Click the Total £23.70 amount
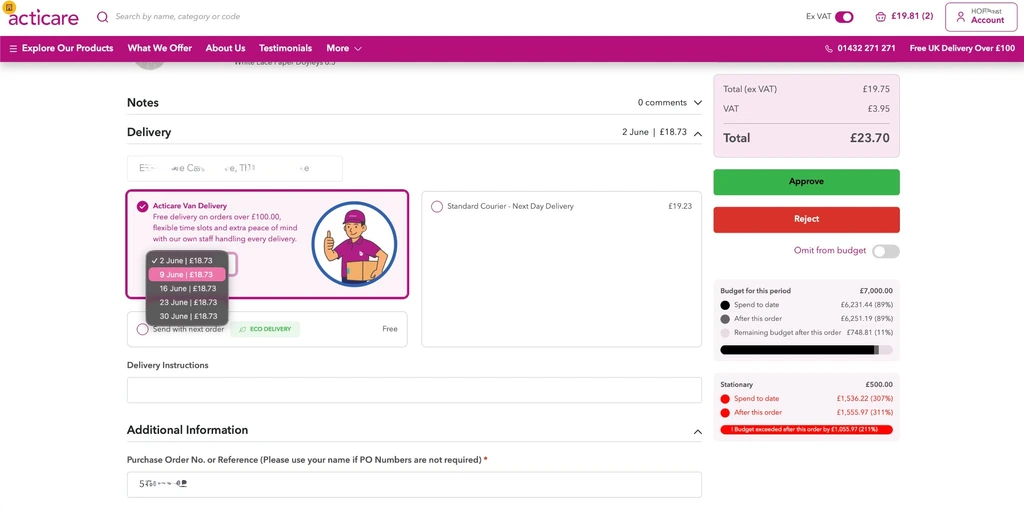Image resolution: width=1024 pixels, height=511 pixels. (869, 138)
